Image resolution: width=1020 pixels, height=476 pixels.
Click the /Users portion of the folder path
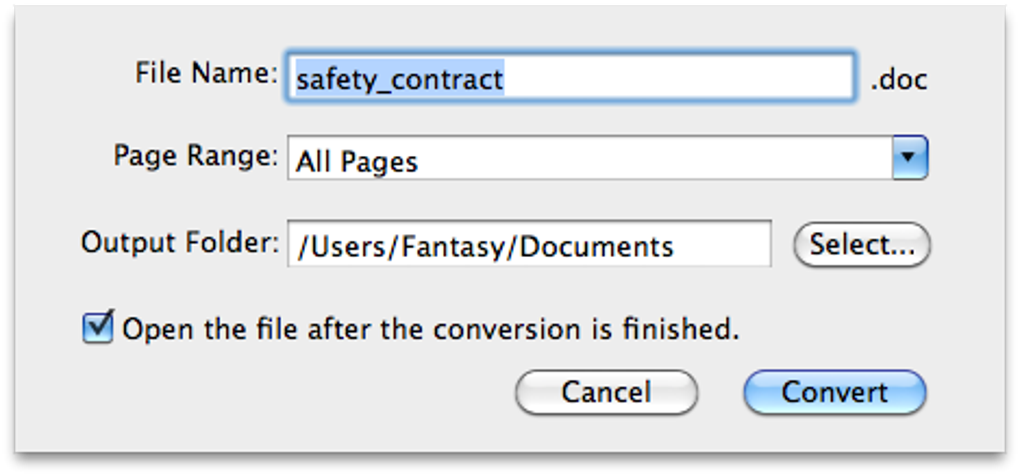pyautogui.click(x=331, y=246)
